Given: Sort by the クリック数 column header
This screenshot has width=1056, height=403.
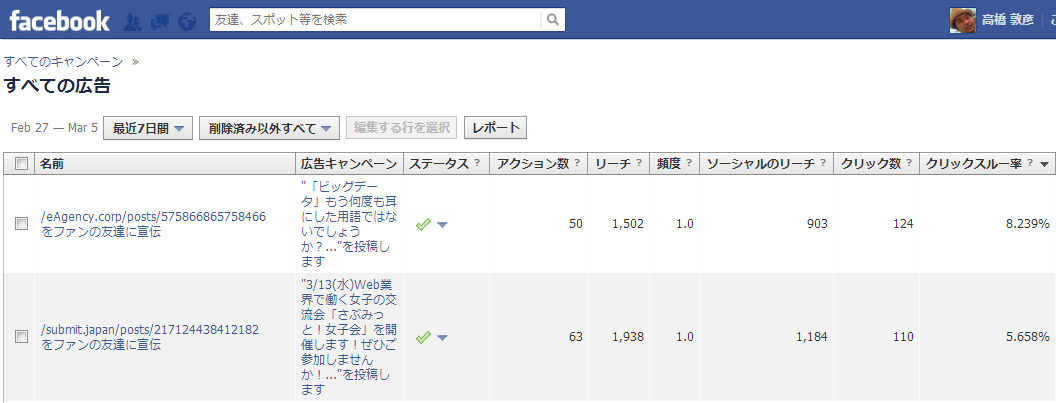Looking at the screenshot, I should 870,164.
